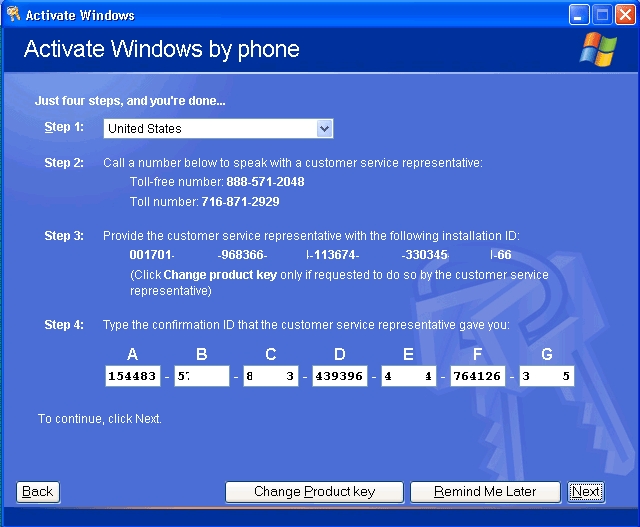The image size is (640, 527).
Task: Click installation ID group 330345
Action: (x=425, y=255)
